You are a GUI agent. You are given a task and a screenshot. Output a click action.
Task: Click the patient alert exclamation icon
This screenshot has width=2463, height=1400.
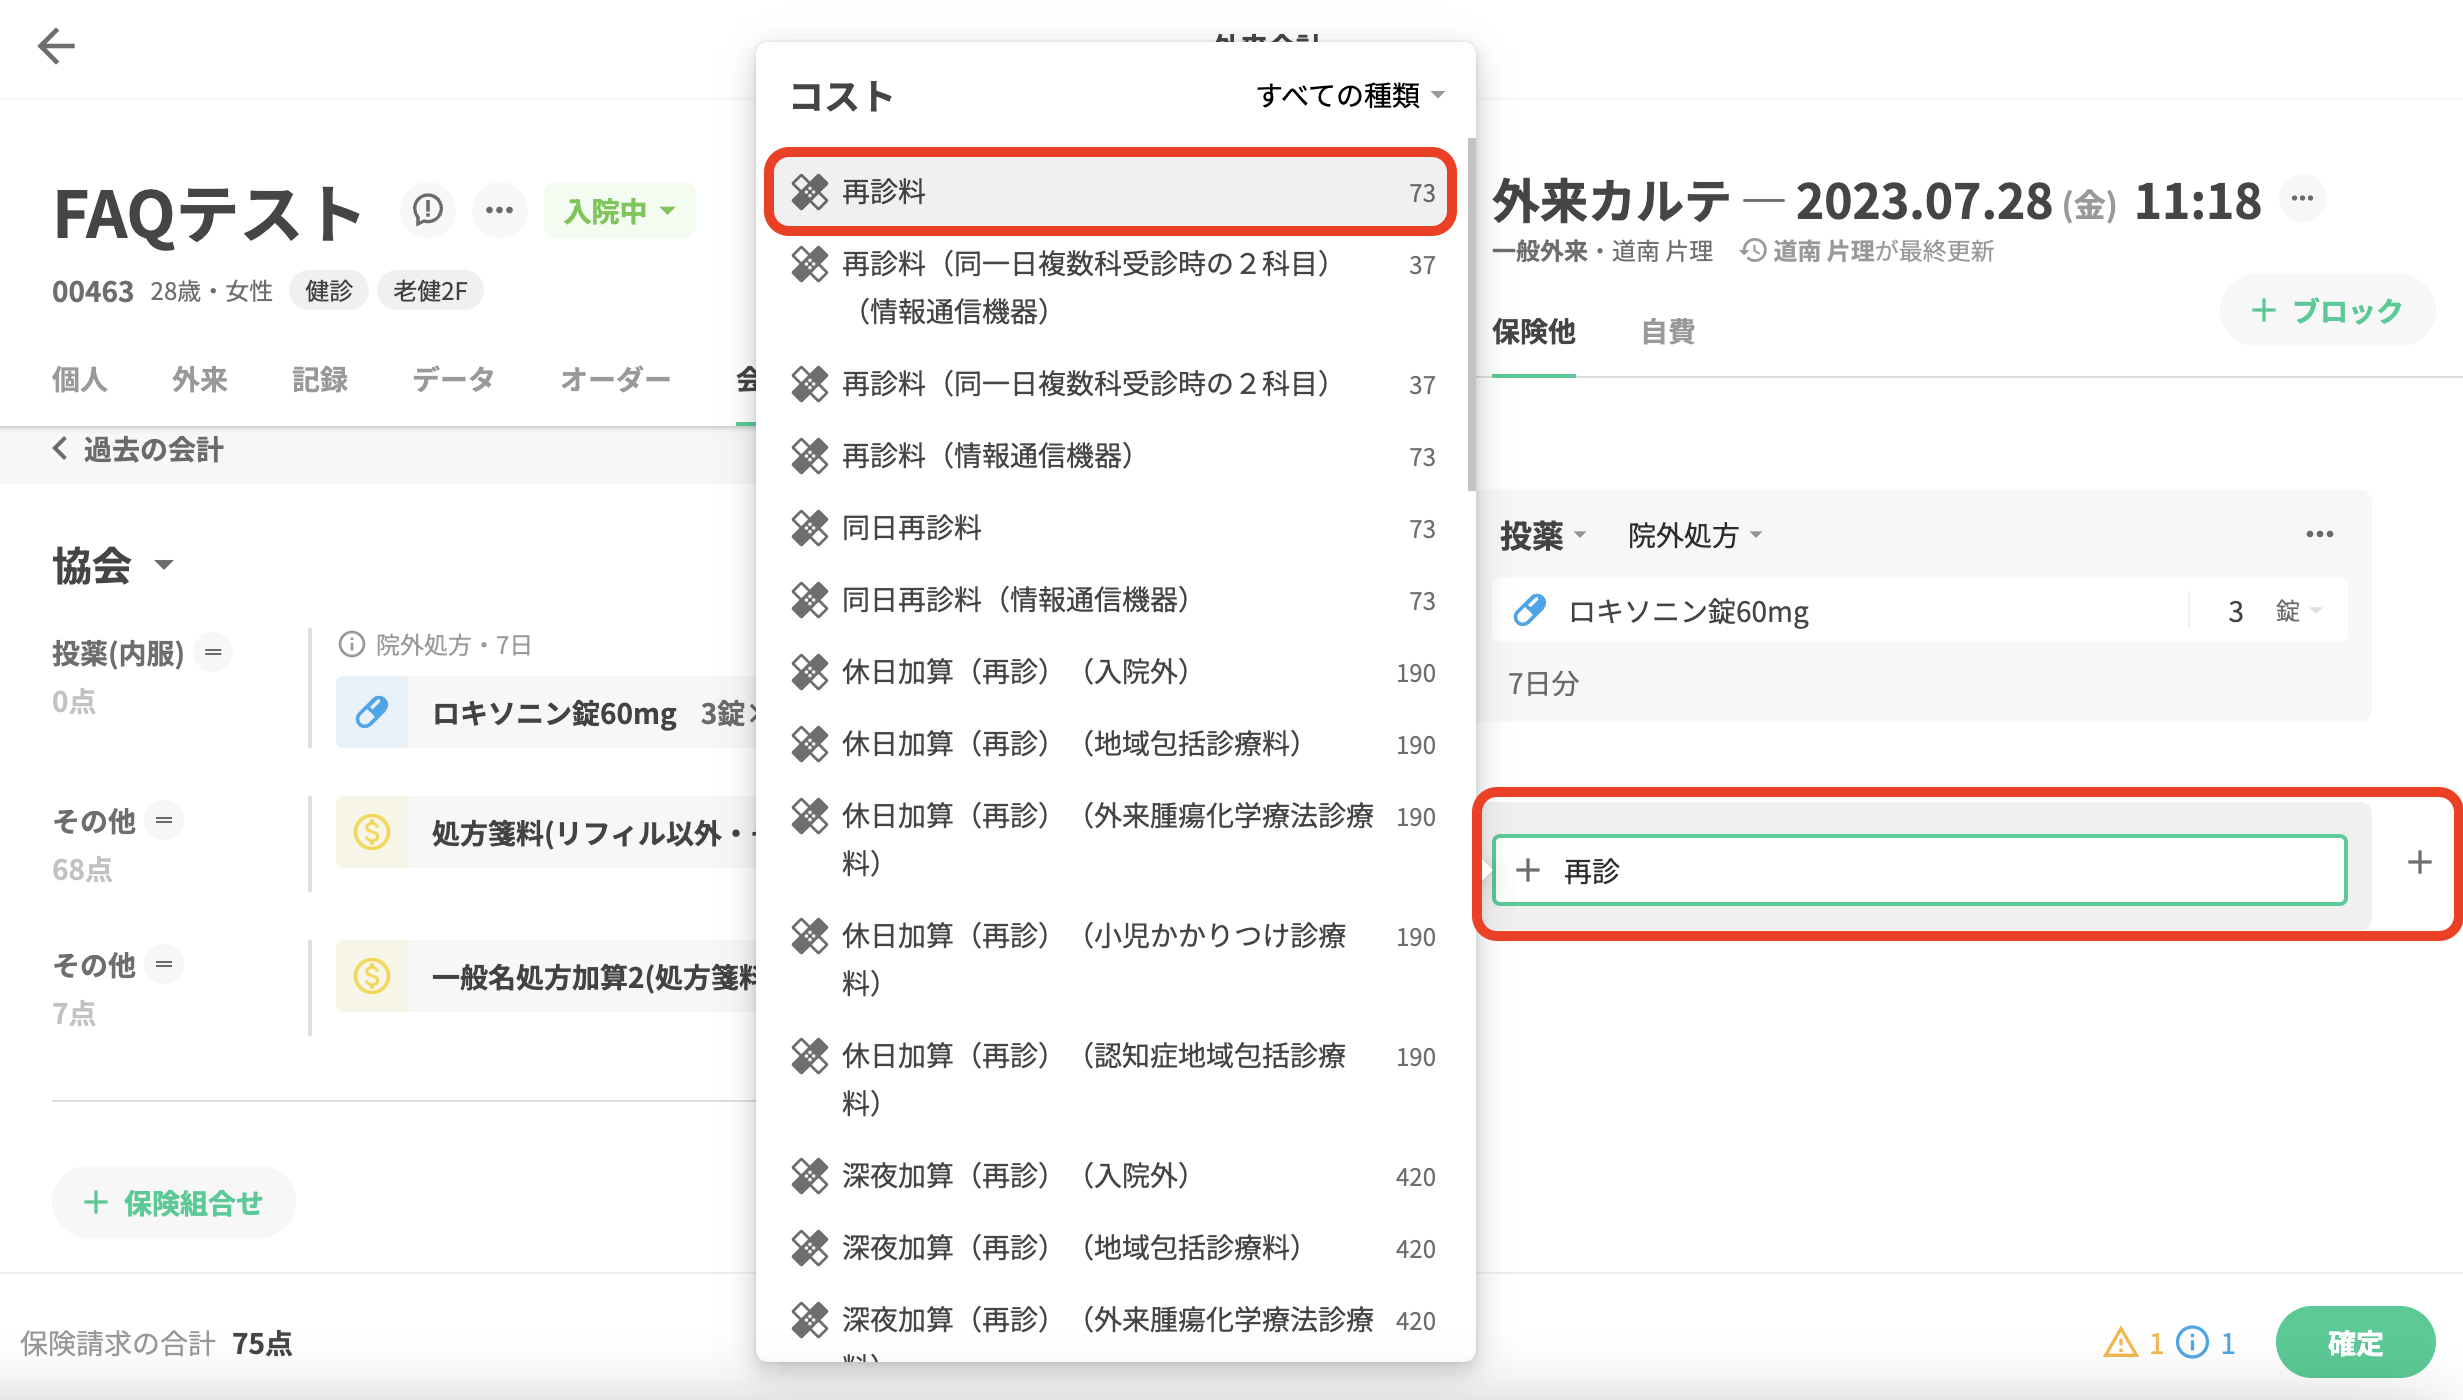click(x=428, y=210)
